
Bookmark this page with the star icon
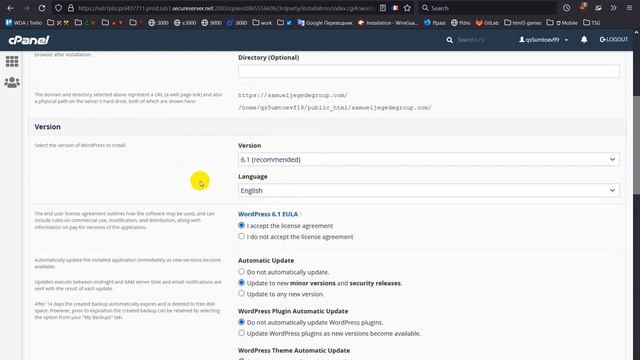(407, 8)
